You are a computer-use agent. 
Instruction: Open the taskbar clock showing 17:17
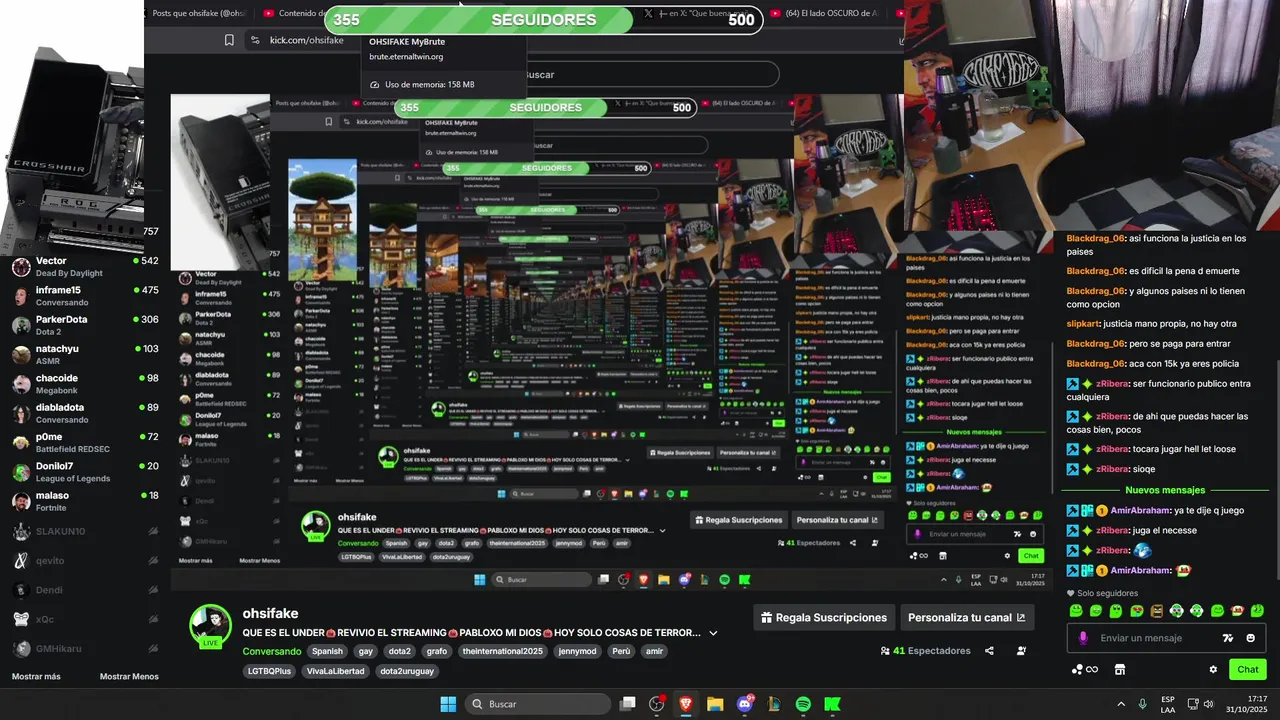click(1247, 704)
